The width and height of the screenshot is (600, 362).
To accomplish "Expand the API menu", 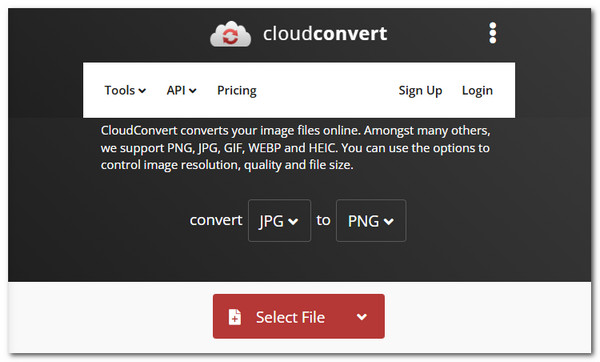I will (x=181, y=90).
